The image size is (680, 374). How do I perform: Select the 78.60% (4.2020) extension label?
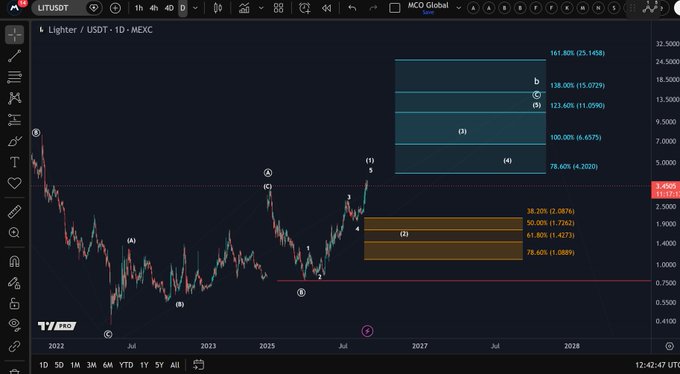pos(574,166)
